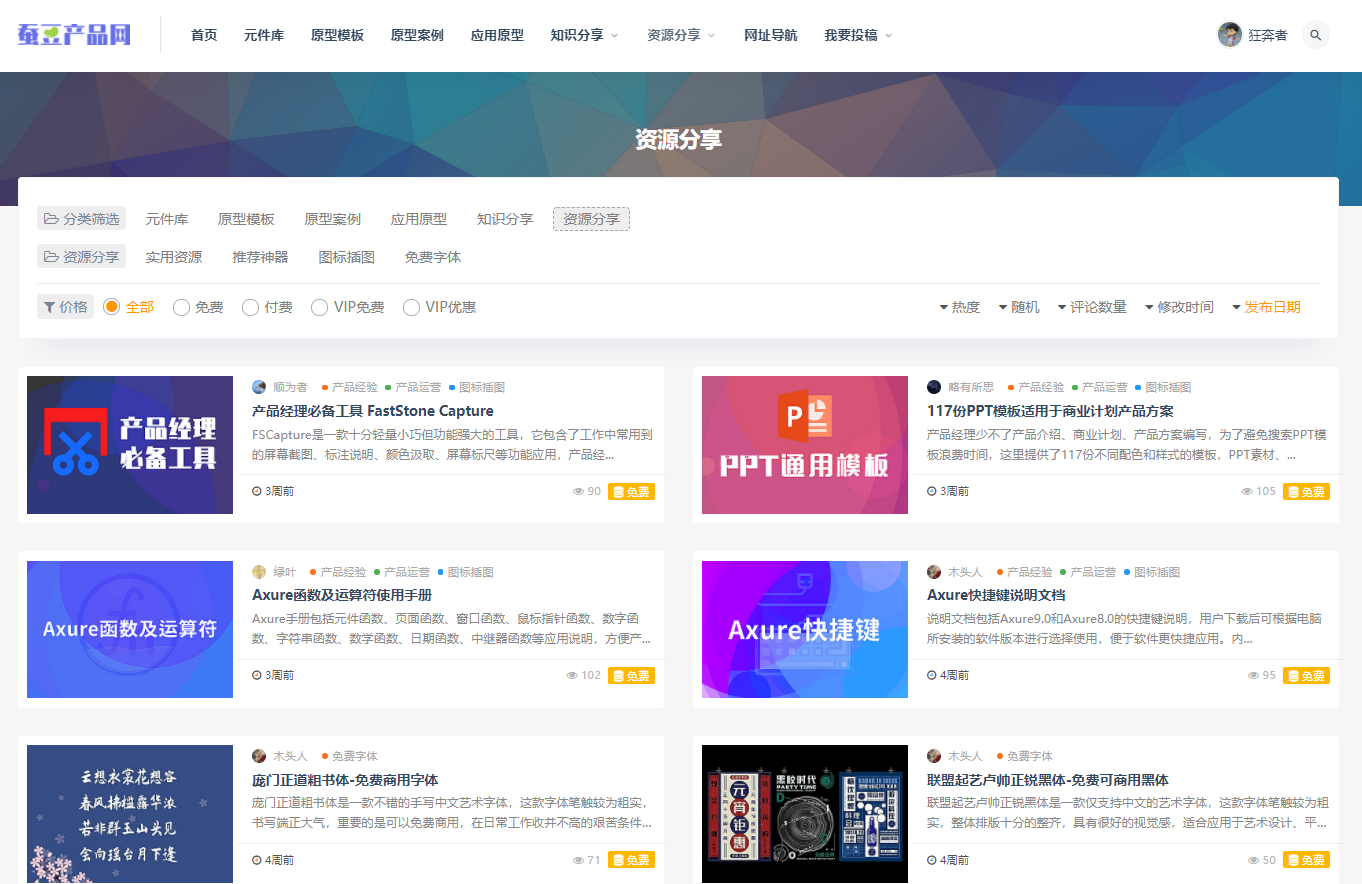Expand the 知识分享 nav dropdown
This screenshot has width=1362, height=884.
(x=584, y=35)
